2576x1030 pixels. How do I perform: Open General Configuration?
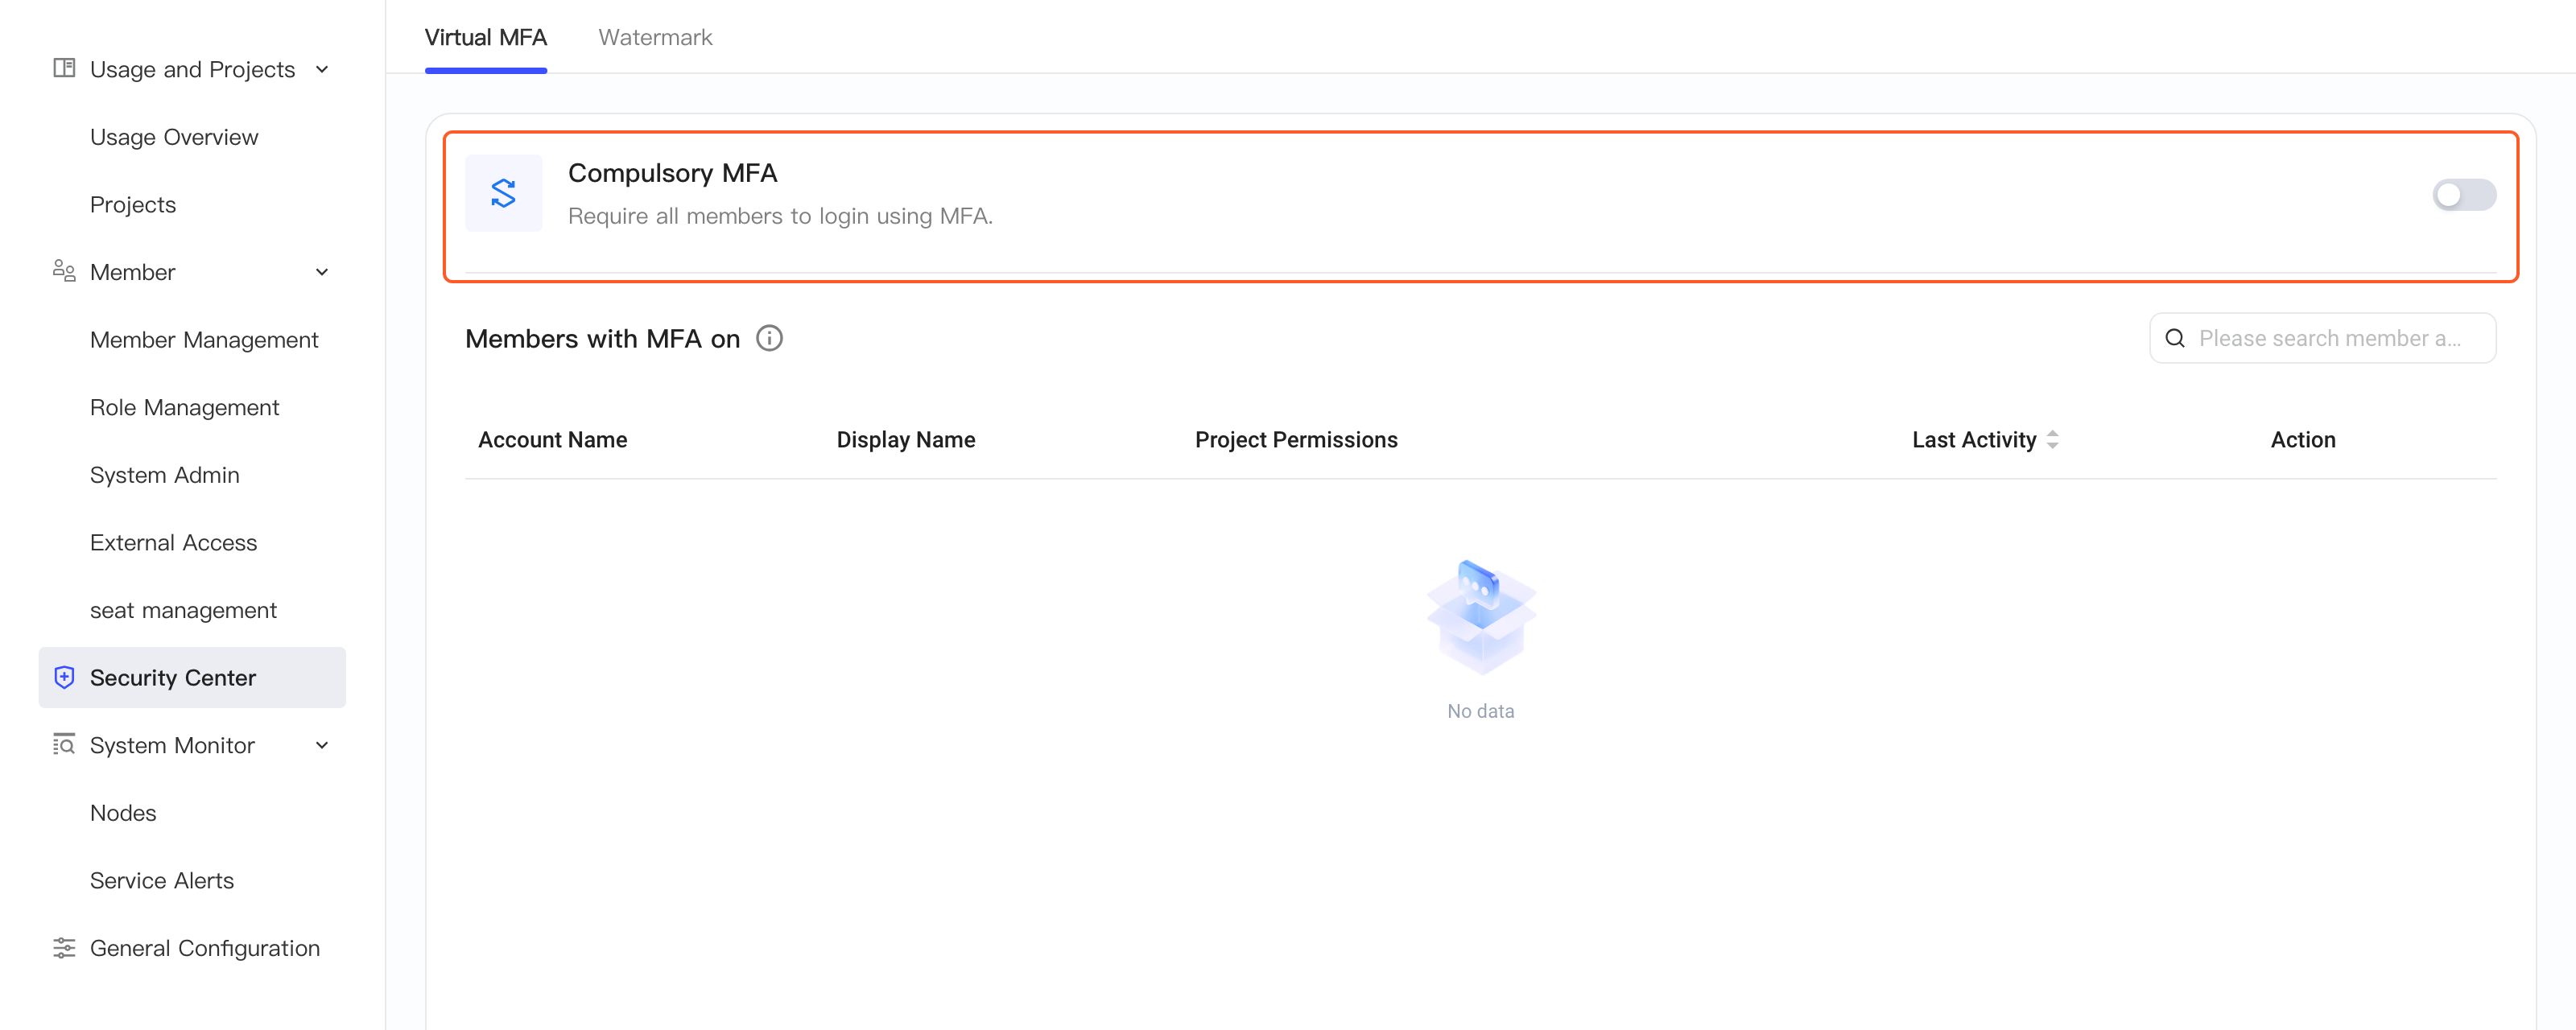204,948
